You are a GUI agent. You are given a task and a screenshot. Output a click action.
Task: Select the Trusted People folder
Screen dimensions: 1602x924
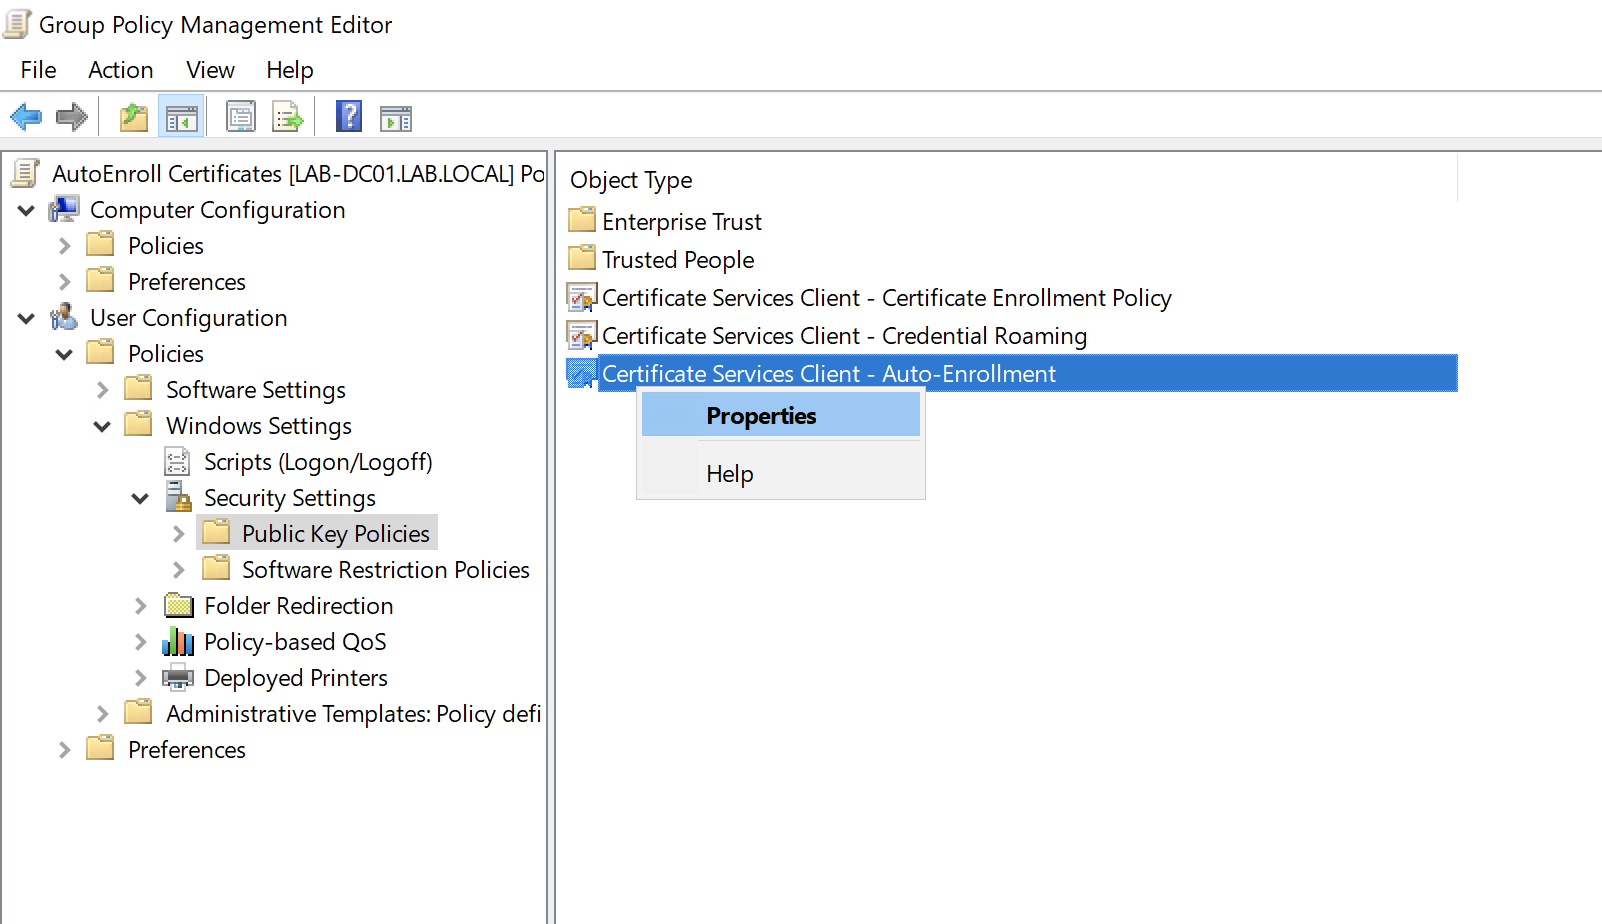[677, 260]
